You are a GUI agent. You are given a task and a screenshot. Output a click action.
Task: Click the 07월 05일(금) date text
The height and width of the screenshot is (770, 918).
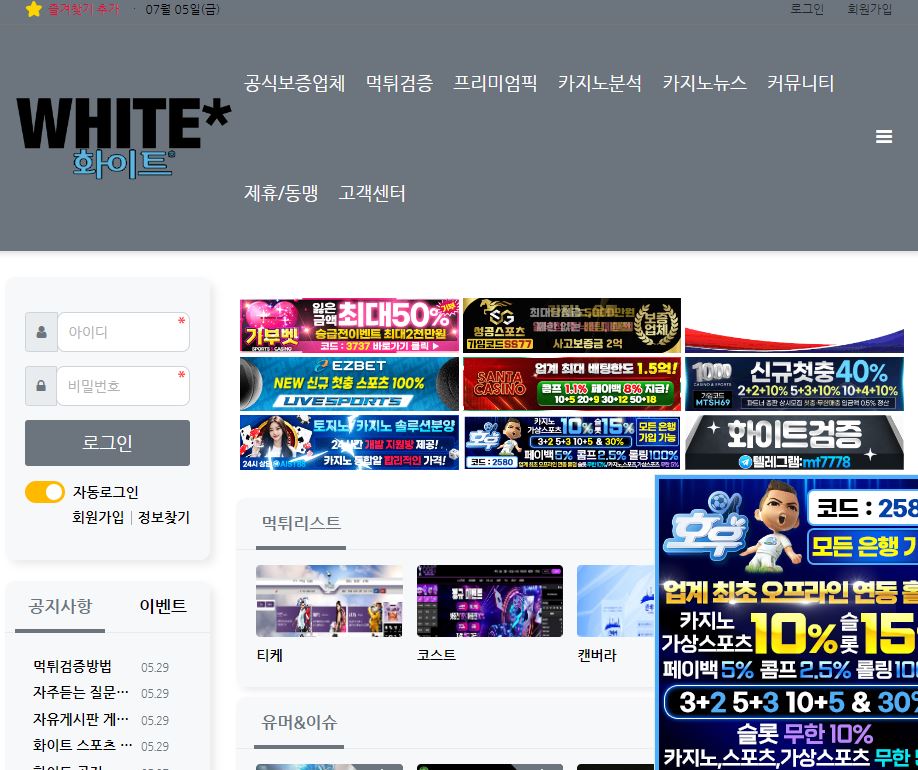(183, 9)
